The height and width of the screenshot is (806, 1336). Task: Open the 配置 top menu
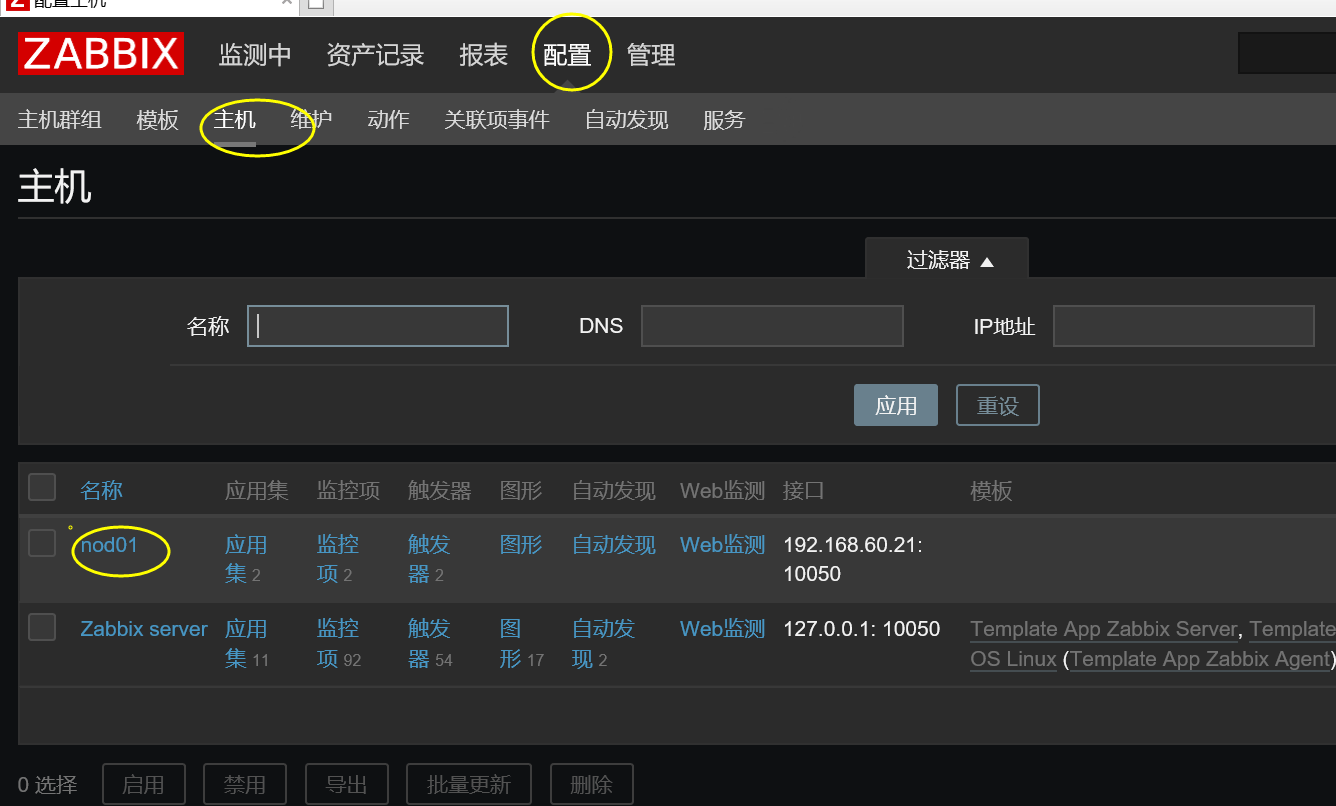click(x=567, y=55)
